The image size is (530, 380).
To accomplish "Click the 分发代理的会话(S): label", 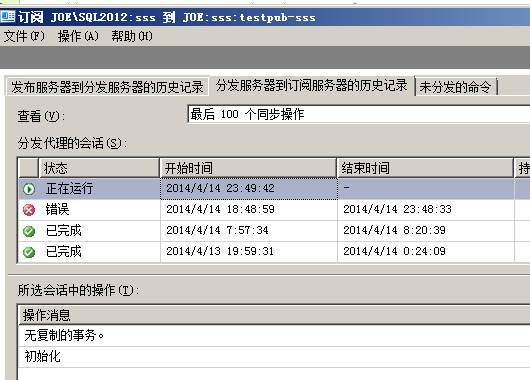I will click(x=72, y=143).
